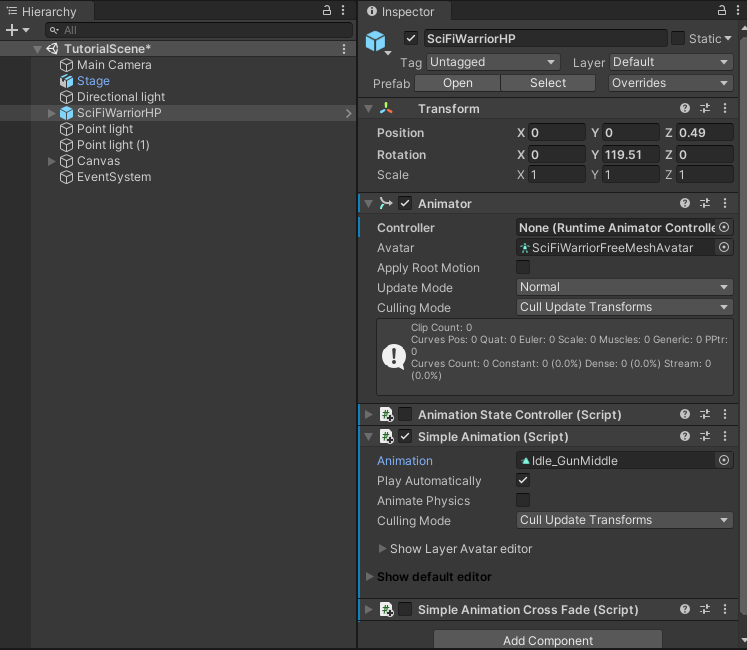The image size is (747, 650).
Task: Open help for Transform component
Action: (685, 109)
